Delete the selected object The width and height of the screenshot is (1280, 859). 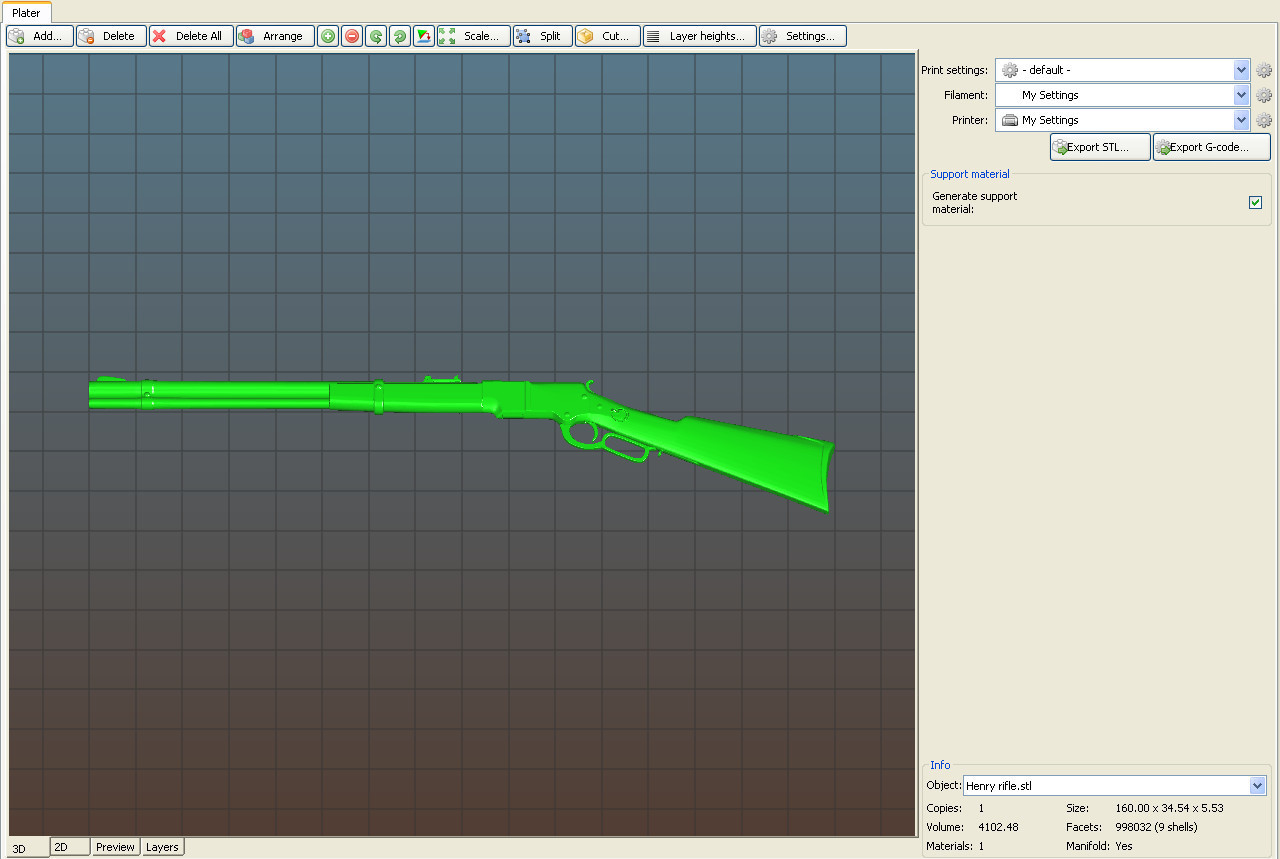coord(111,36)
